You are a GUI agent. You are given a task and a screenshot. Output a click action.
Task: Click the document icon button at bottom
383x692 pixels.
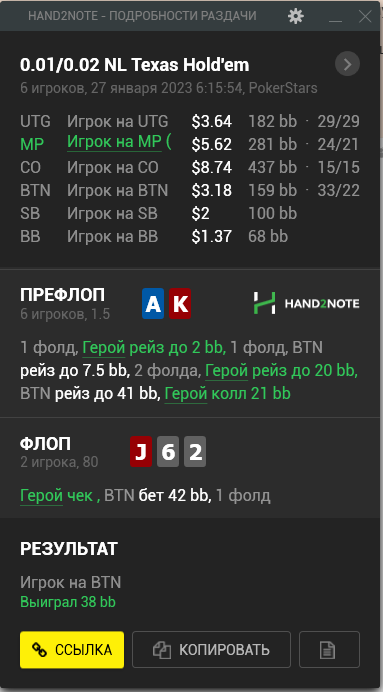329,649
